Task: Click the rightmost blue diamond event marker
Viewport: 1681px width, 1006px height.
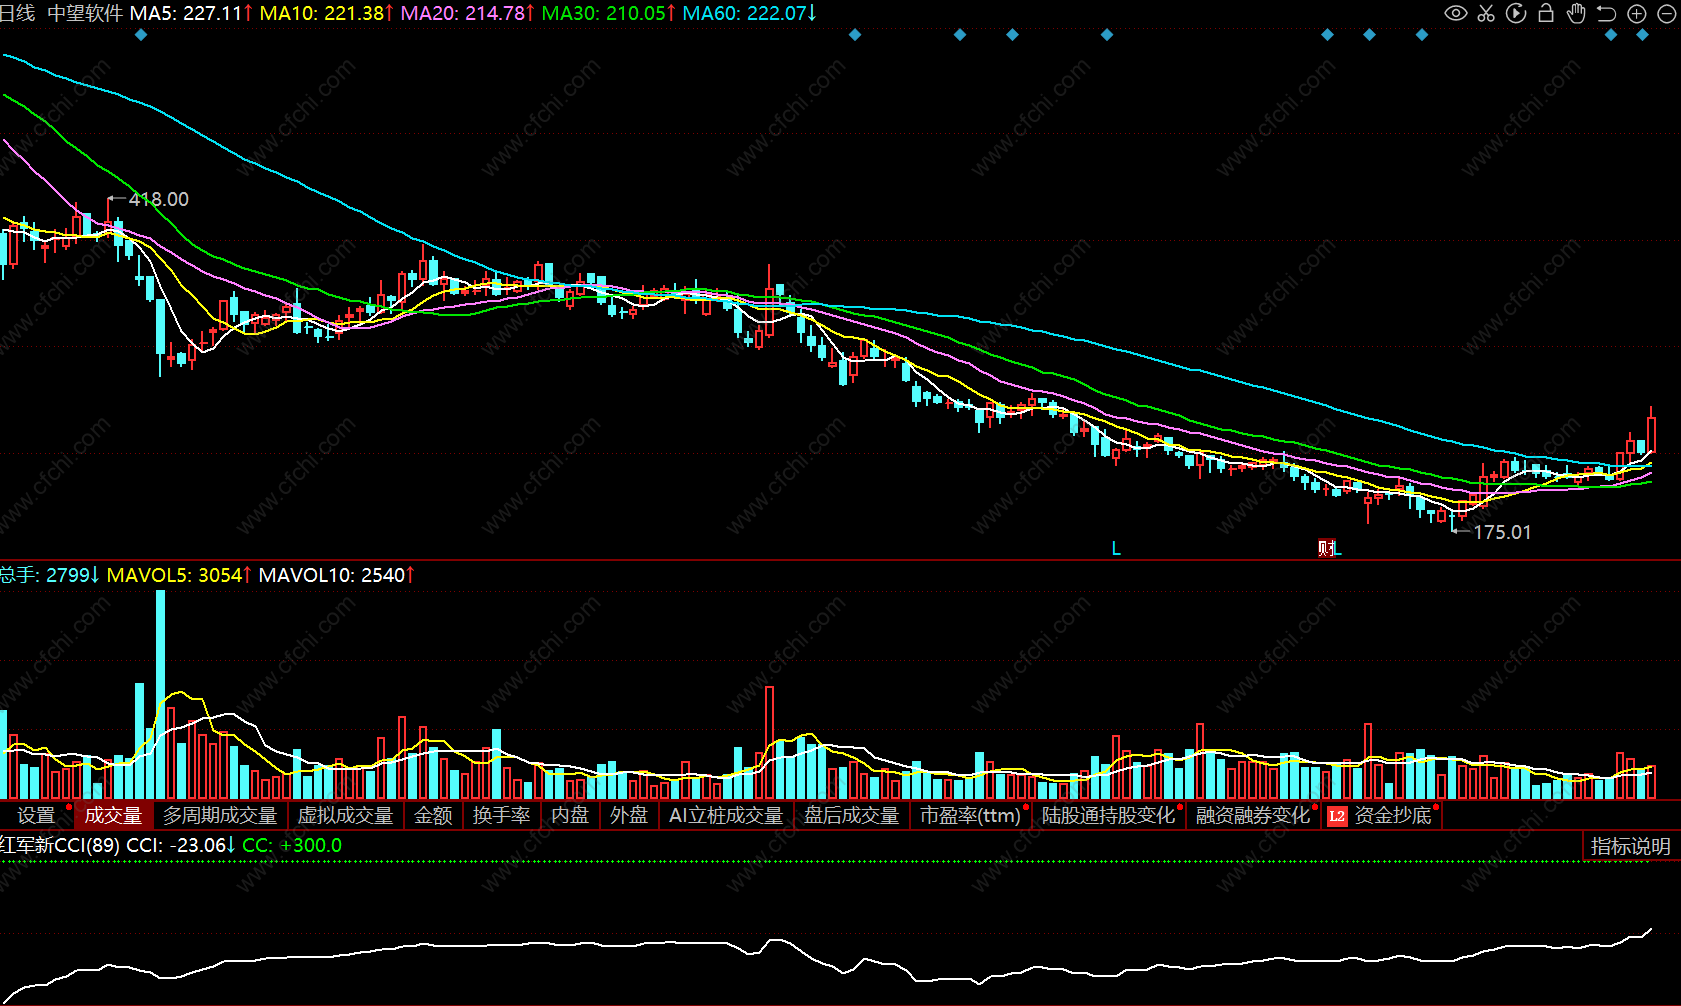Action: point(1642,35)
